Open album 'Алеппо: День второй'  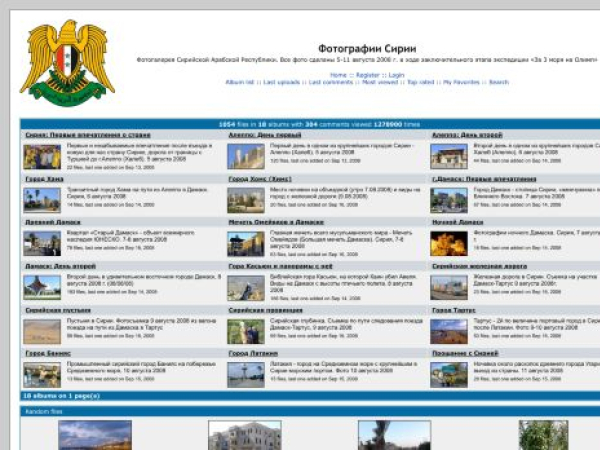coord(467,135)
